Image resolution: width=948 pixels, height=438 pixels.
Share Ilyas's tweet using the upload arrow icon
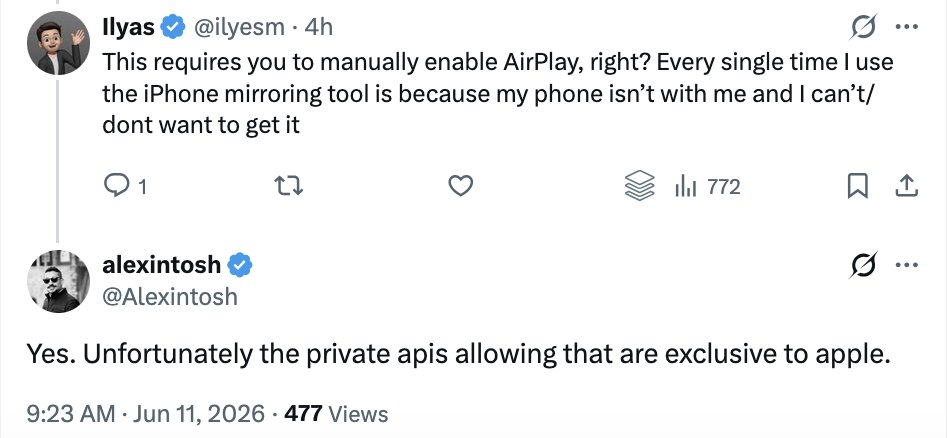click(906, 186)
